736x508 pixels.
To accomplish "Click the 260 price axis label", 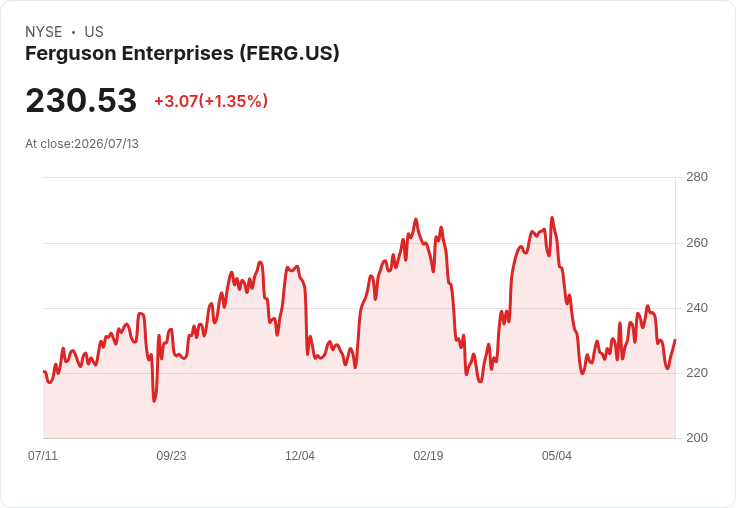I will pos(697,243).
